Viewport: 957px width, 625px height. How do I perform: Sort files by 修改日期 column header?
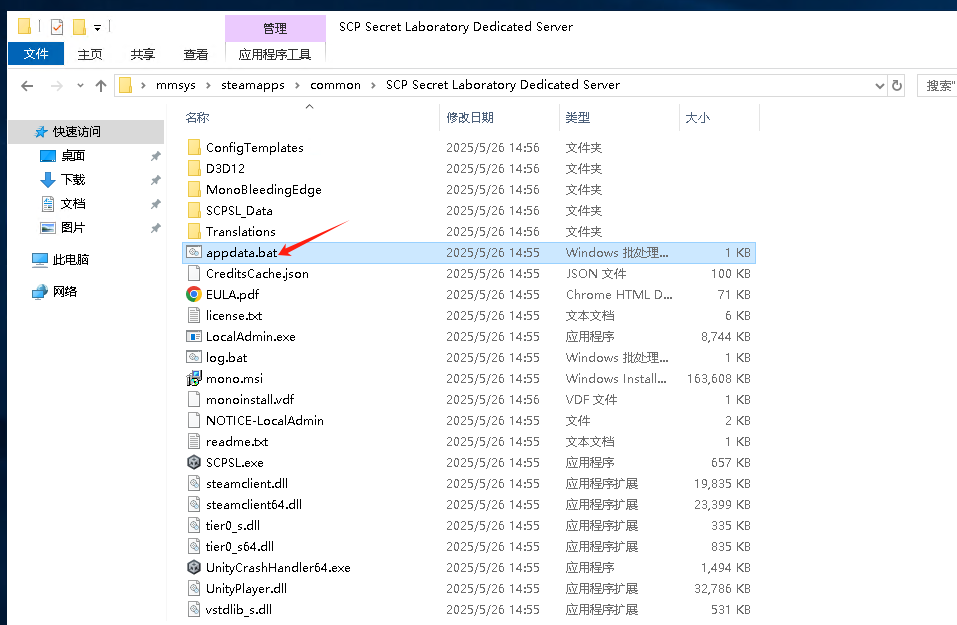pos(499,117)
